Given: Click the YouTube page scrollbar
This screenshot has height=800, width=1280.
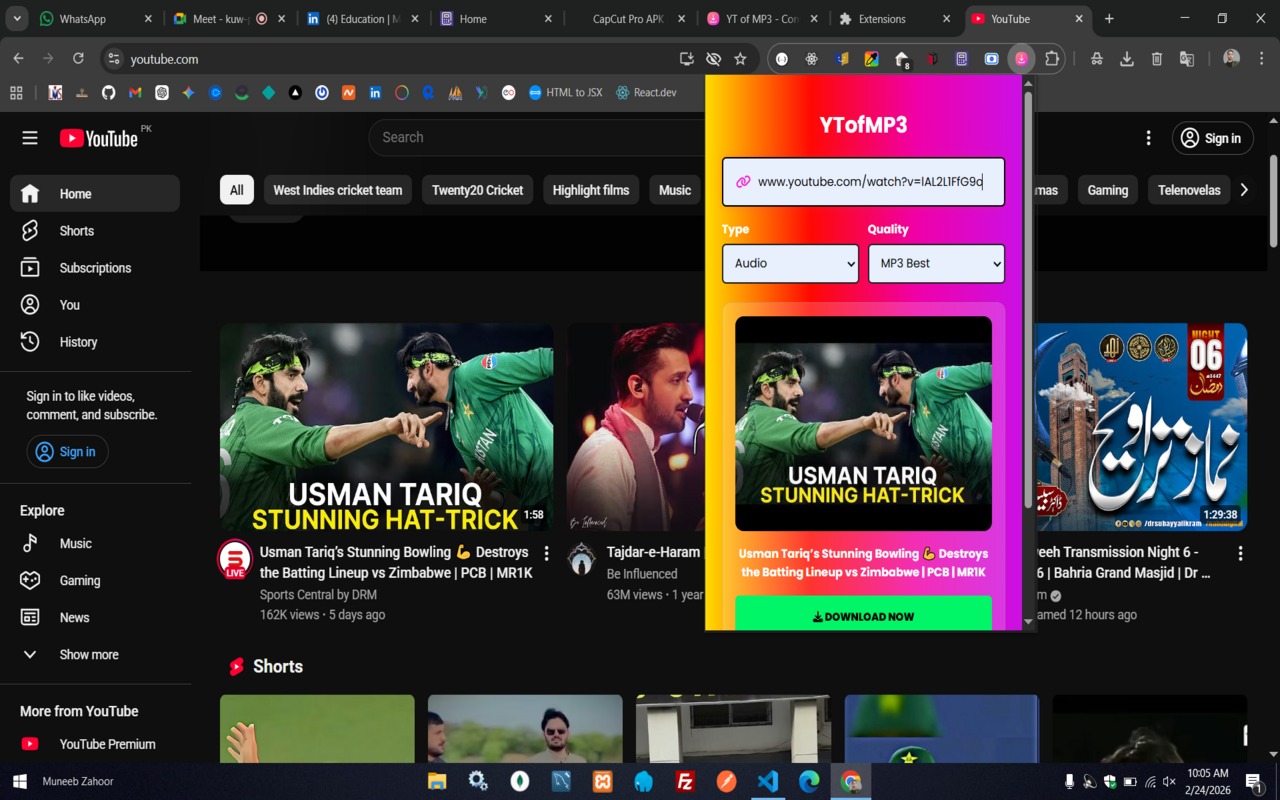Looking at the screenshot, I should click(x=1273, y=200).
